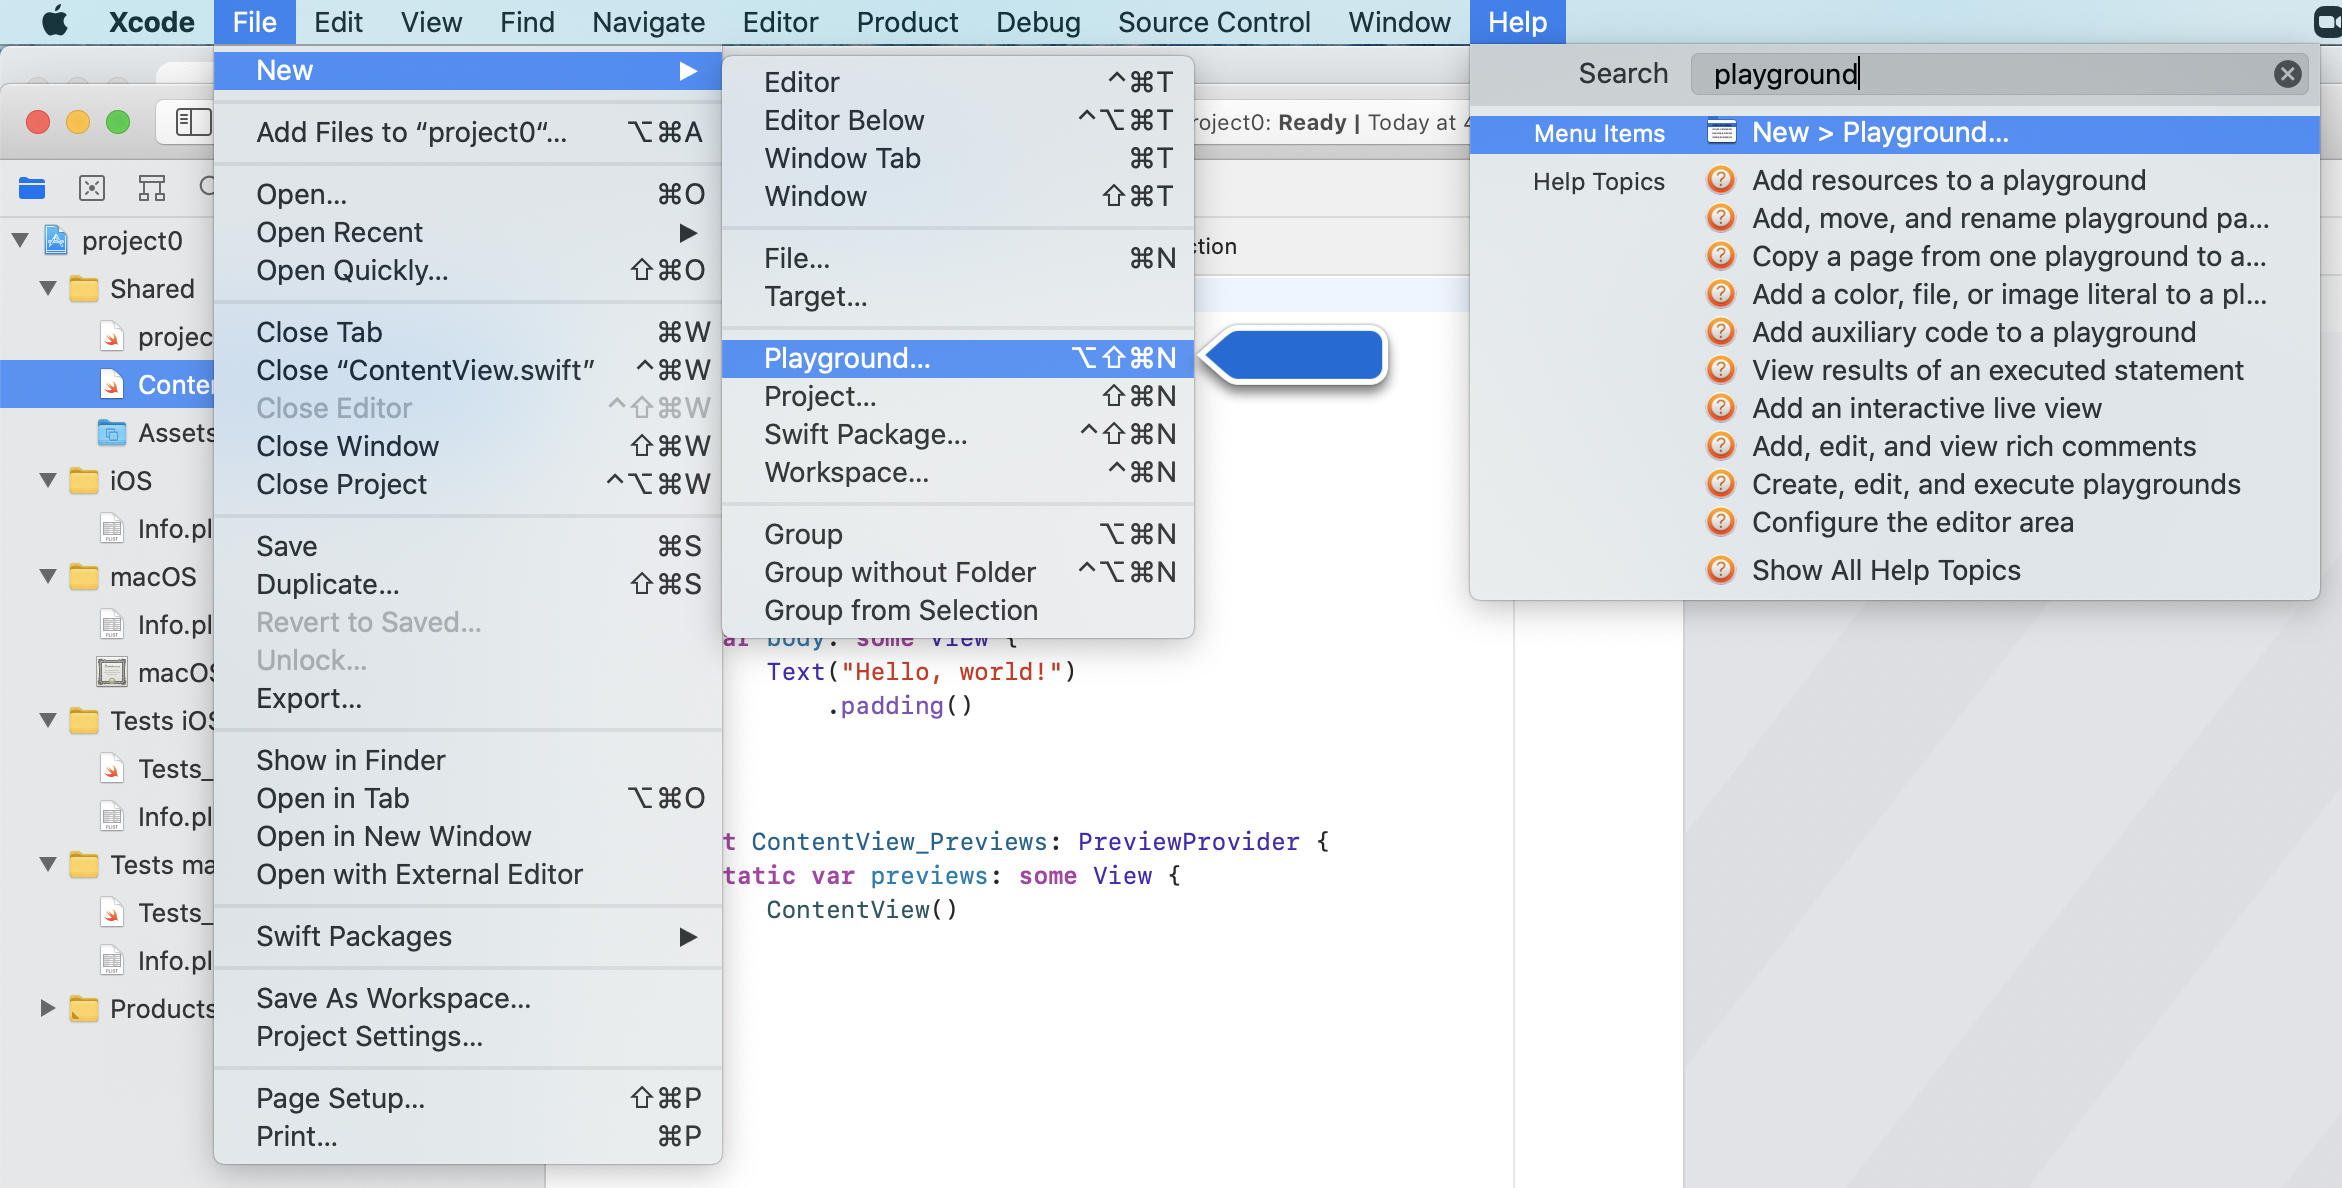Viewport: 2342px width, 1188px height.
Task: Collapse the Shared folder
Action: (x=47, y=289)
